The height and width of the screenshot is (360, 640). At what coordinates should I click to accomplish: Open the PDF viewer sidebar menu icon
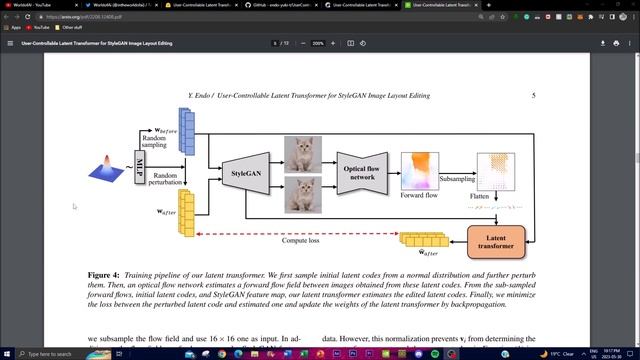click(x=10, y=43)
